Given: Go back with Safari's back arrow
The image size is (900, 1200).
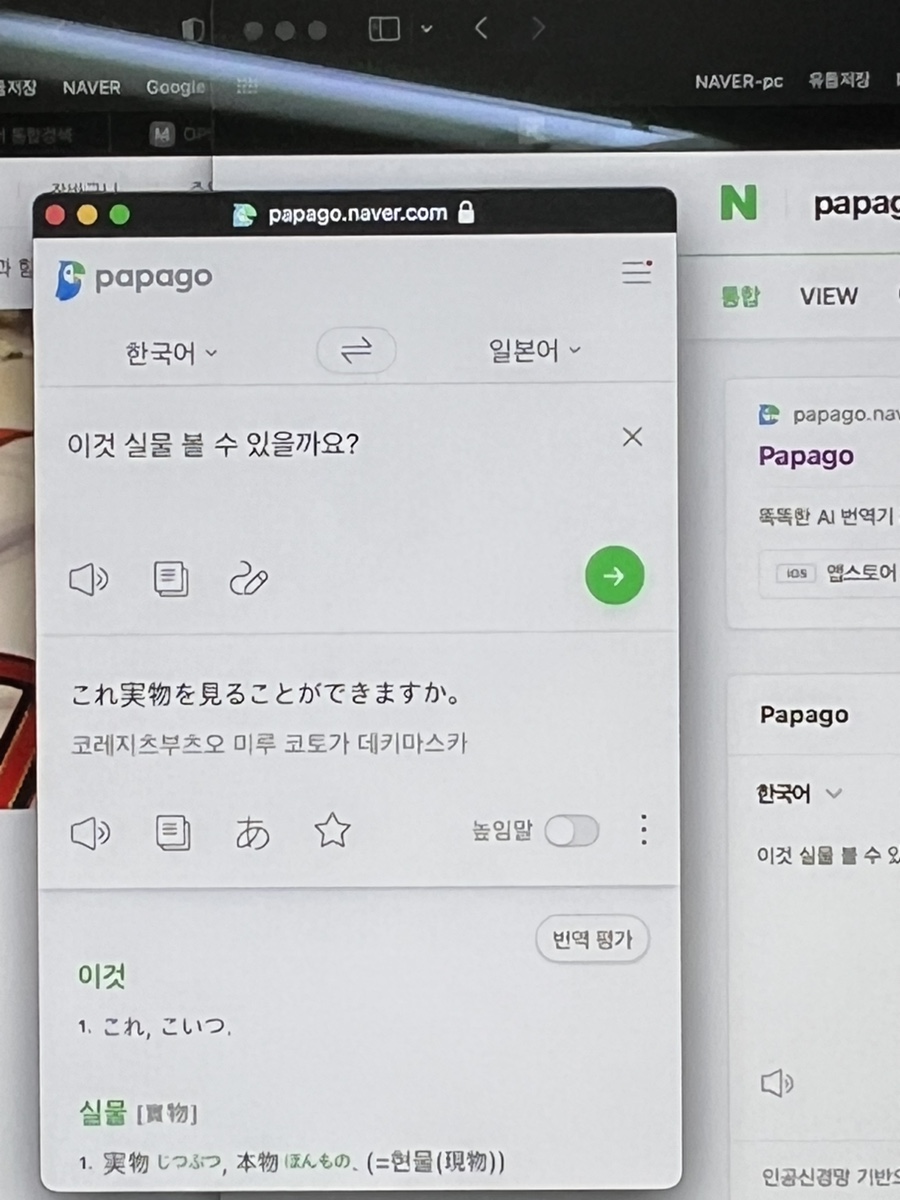Looking at the screenshot, I should [480, 29].
